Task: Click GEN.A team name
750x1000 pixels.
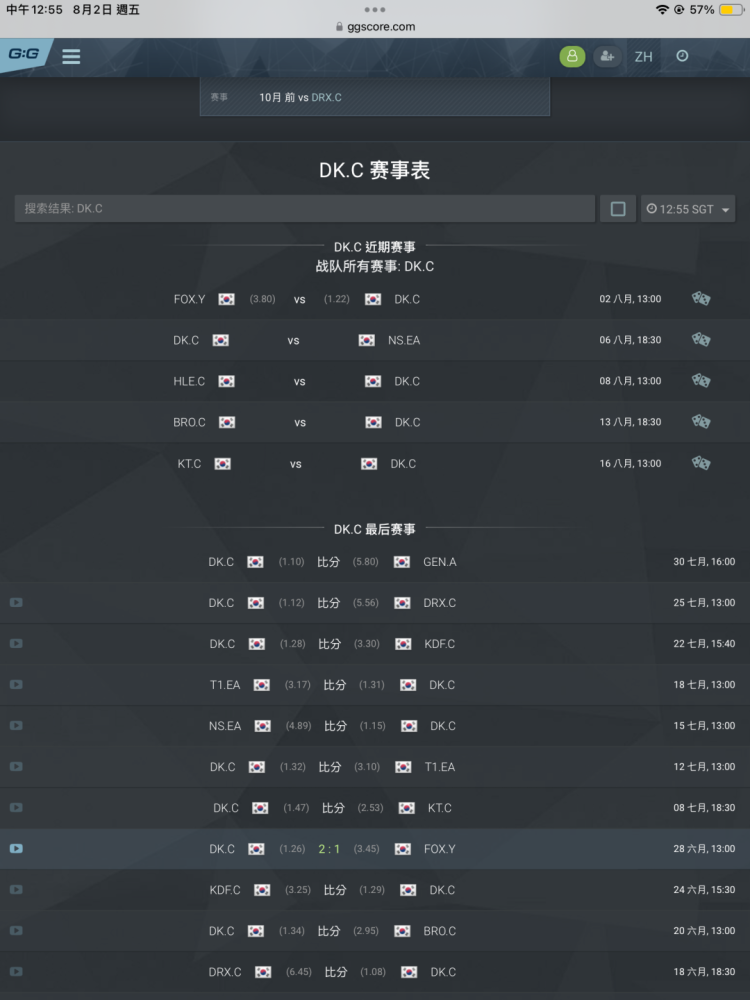Action: (439, 562)
